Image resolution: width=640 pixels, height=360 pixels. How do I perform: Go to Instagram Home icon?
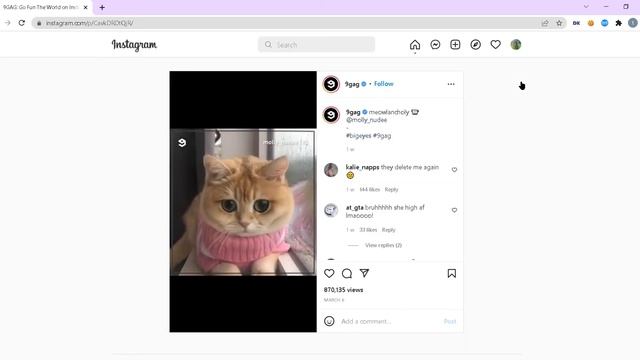coord(415,44)
